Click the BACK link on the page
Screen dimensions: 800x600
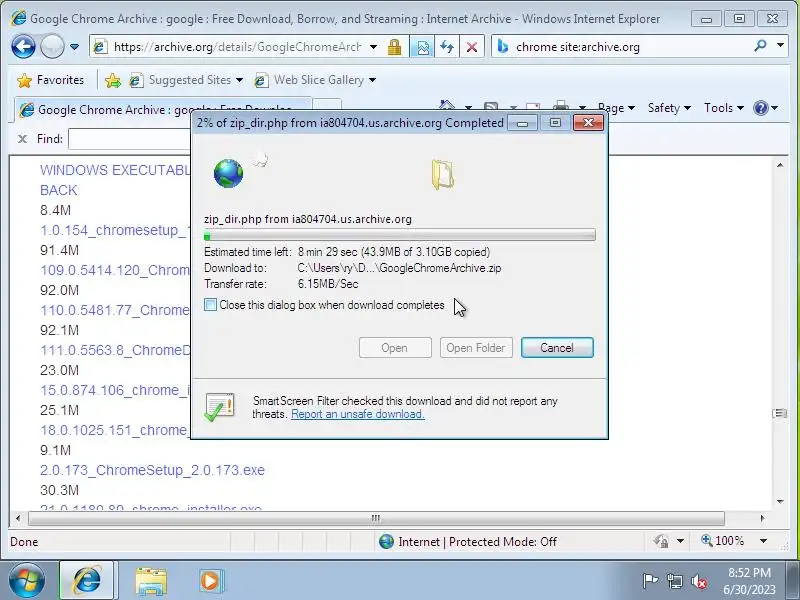click(58, 190)
